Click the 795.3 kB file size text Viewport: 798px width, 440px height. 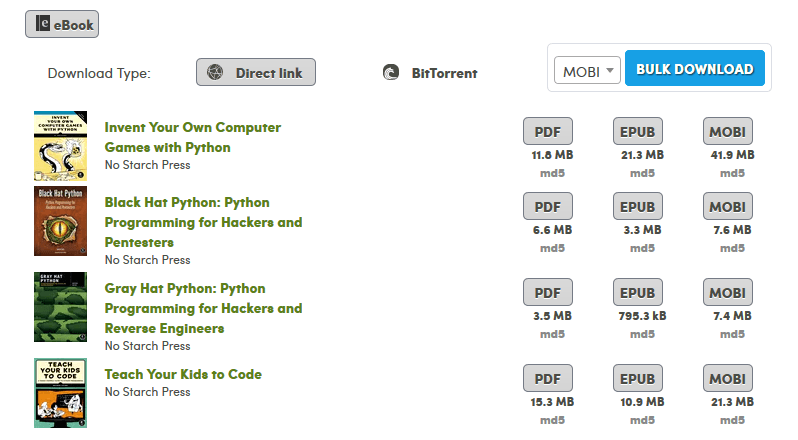(642, 316)
